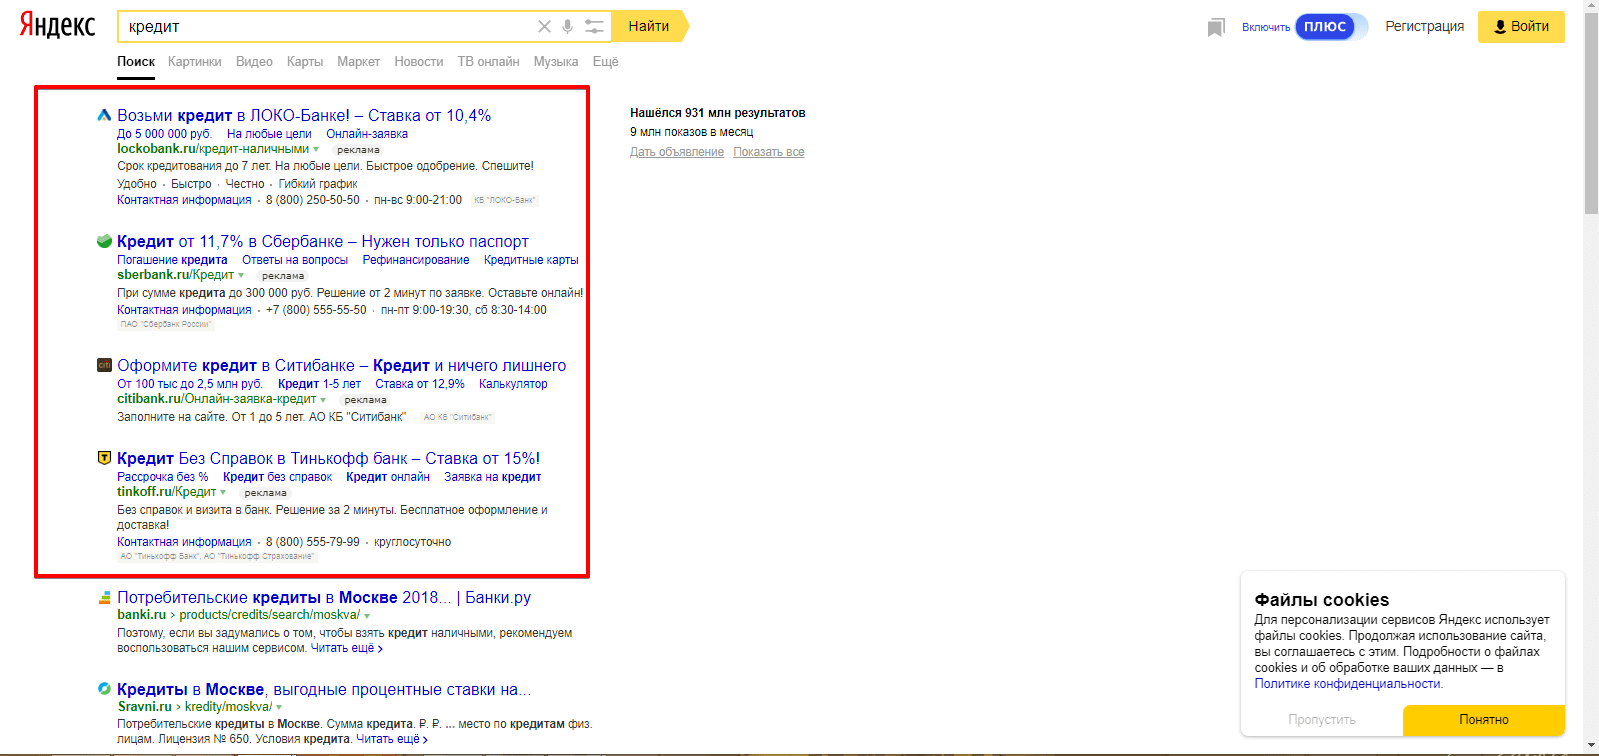The height and width of the screenshot is (756, 1599).
Task: Expand dropdown arrow beside sberbank.ru/Кредит
Action: tap(241, 276)
